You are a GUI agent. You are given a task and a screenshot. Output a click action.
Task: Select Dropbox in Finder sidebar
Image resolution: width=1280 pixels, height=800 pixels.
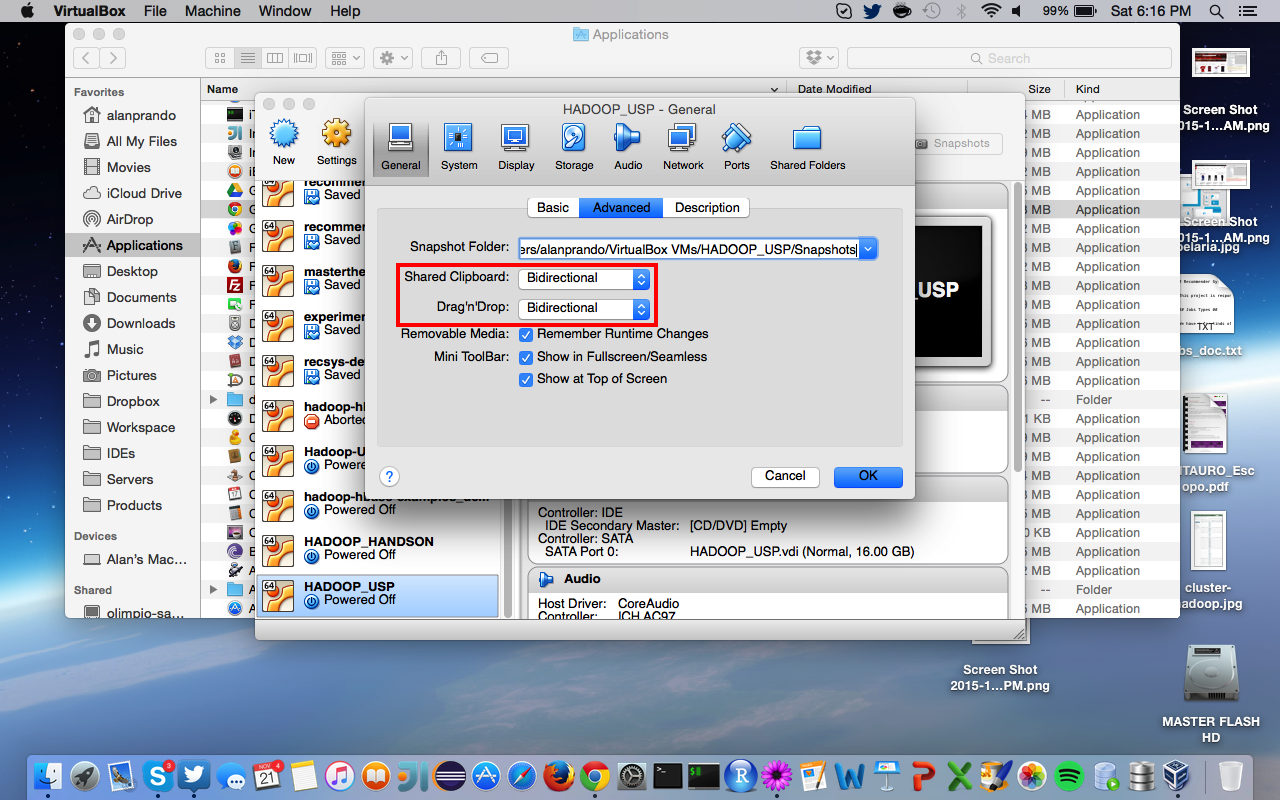pos(133,401)
